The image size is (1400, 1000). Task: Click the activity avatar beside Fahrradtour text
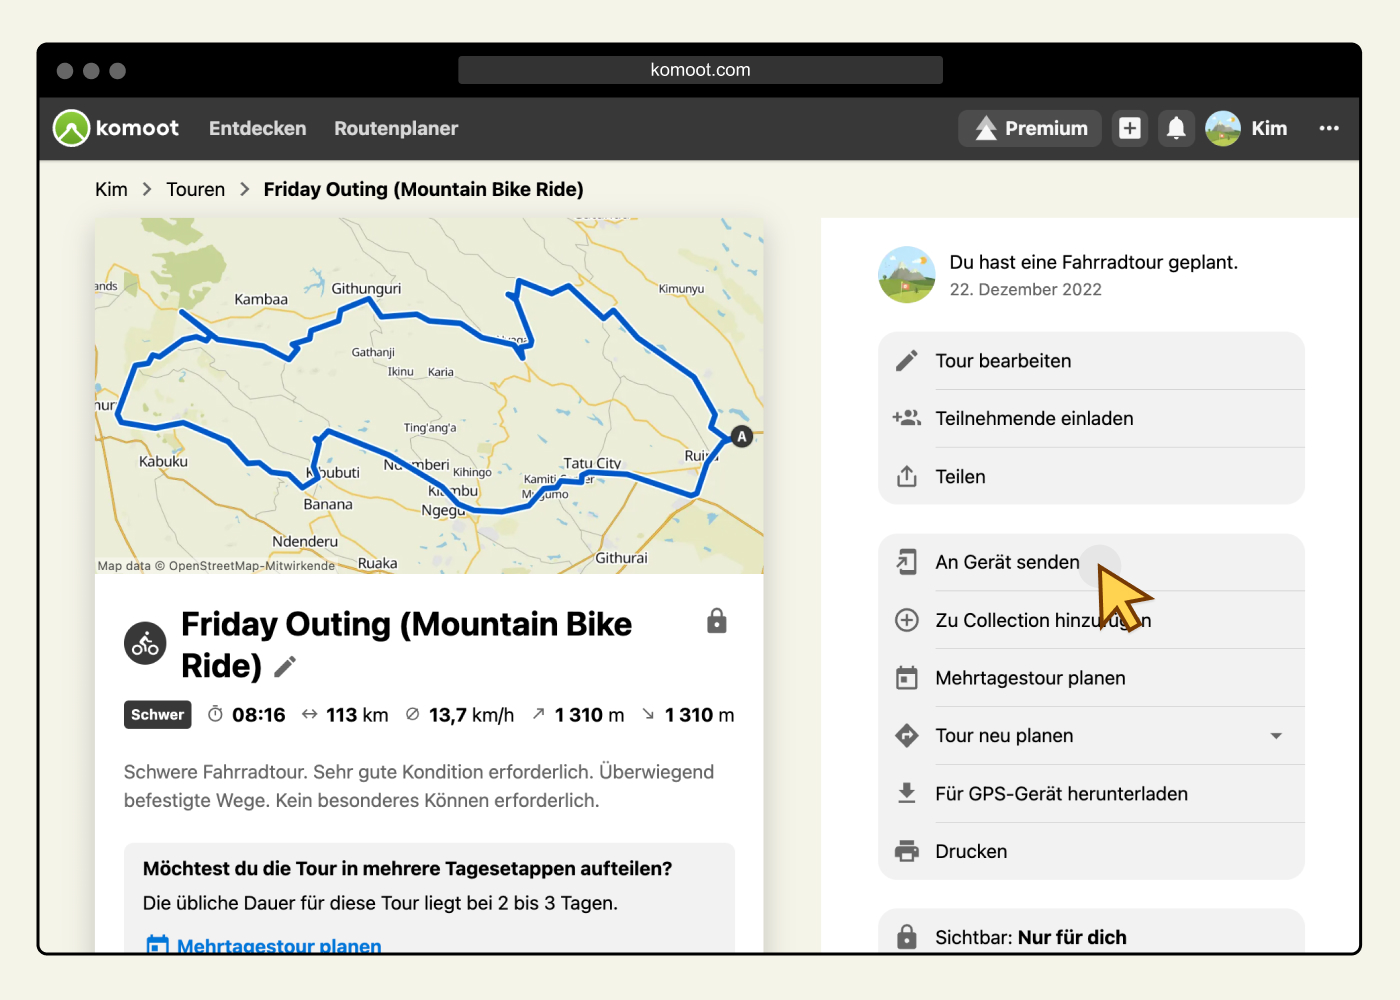point(906,275)
